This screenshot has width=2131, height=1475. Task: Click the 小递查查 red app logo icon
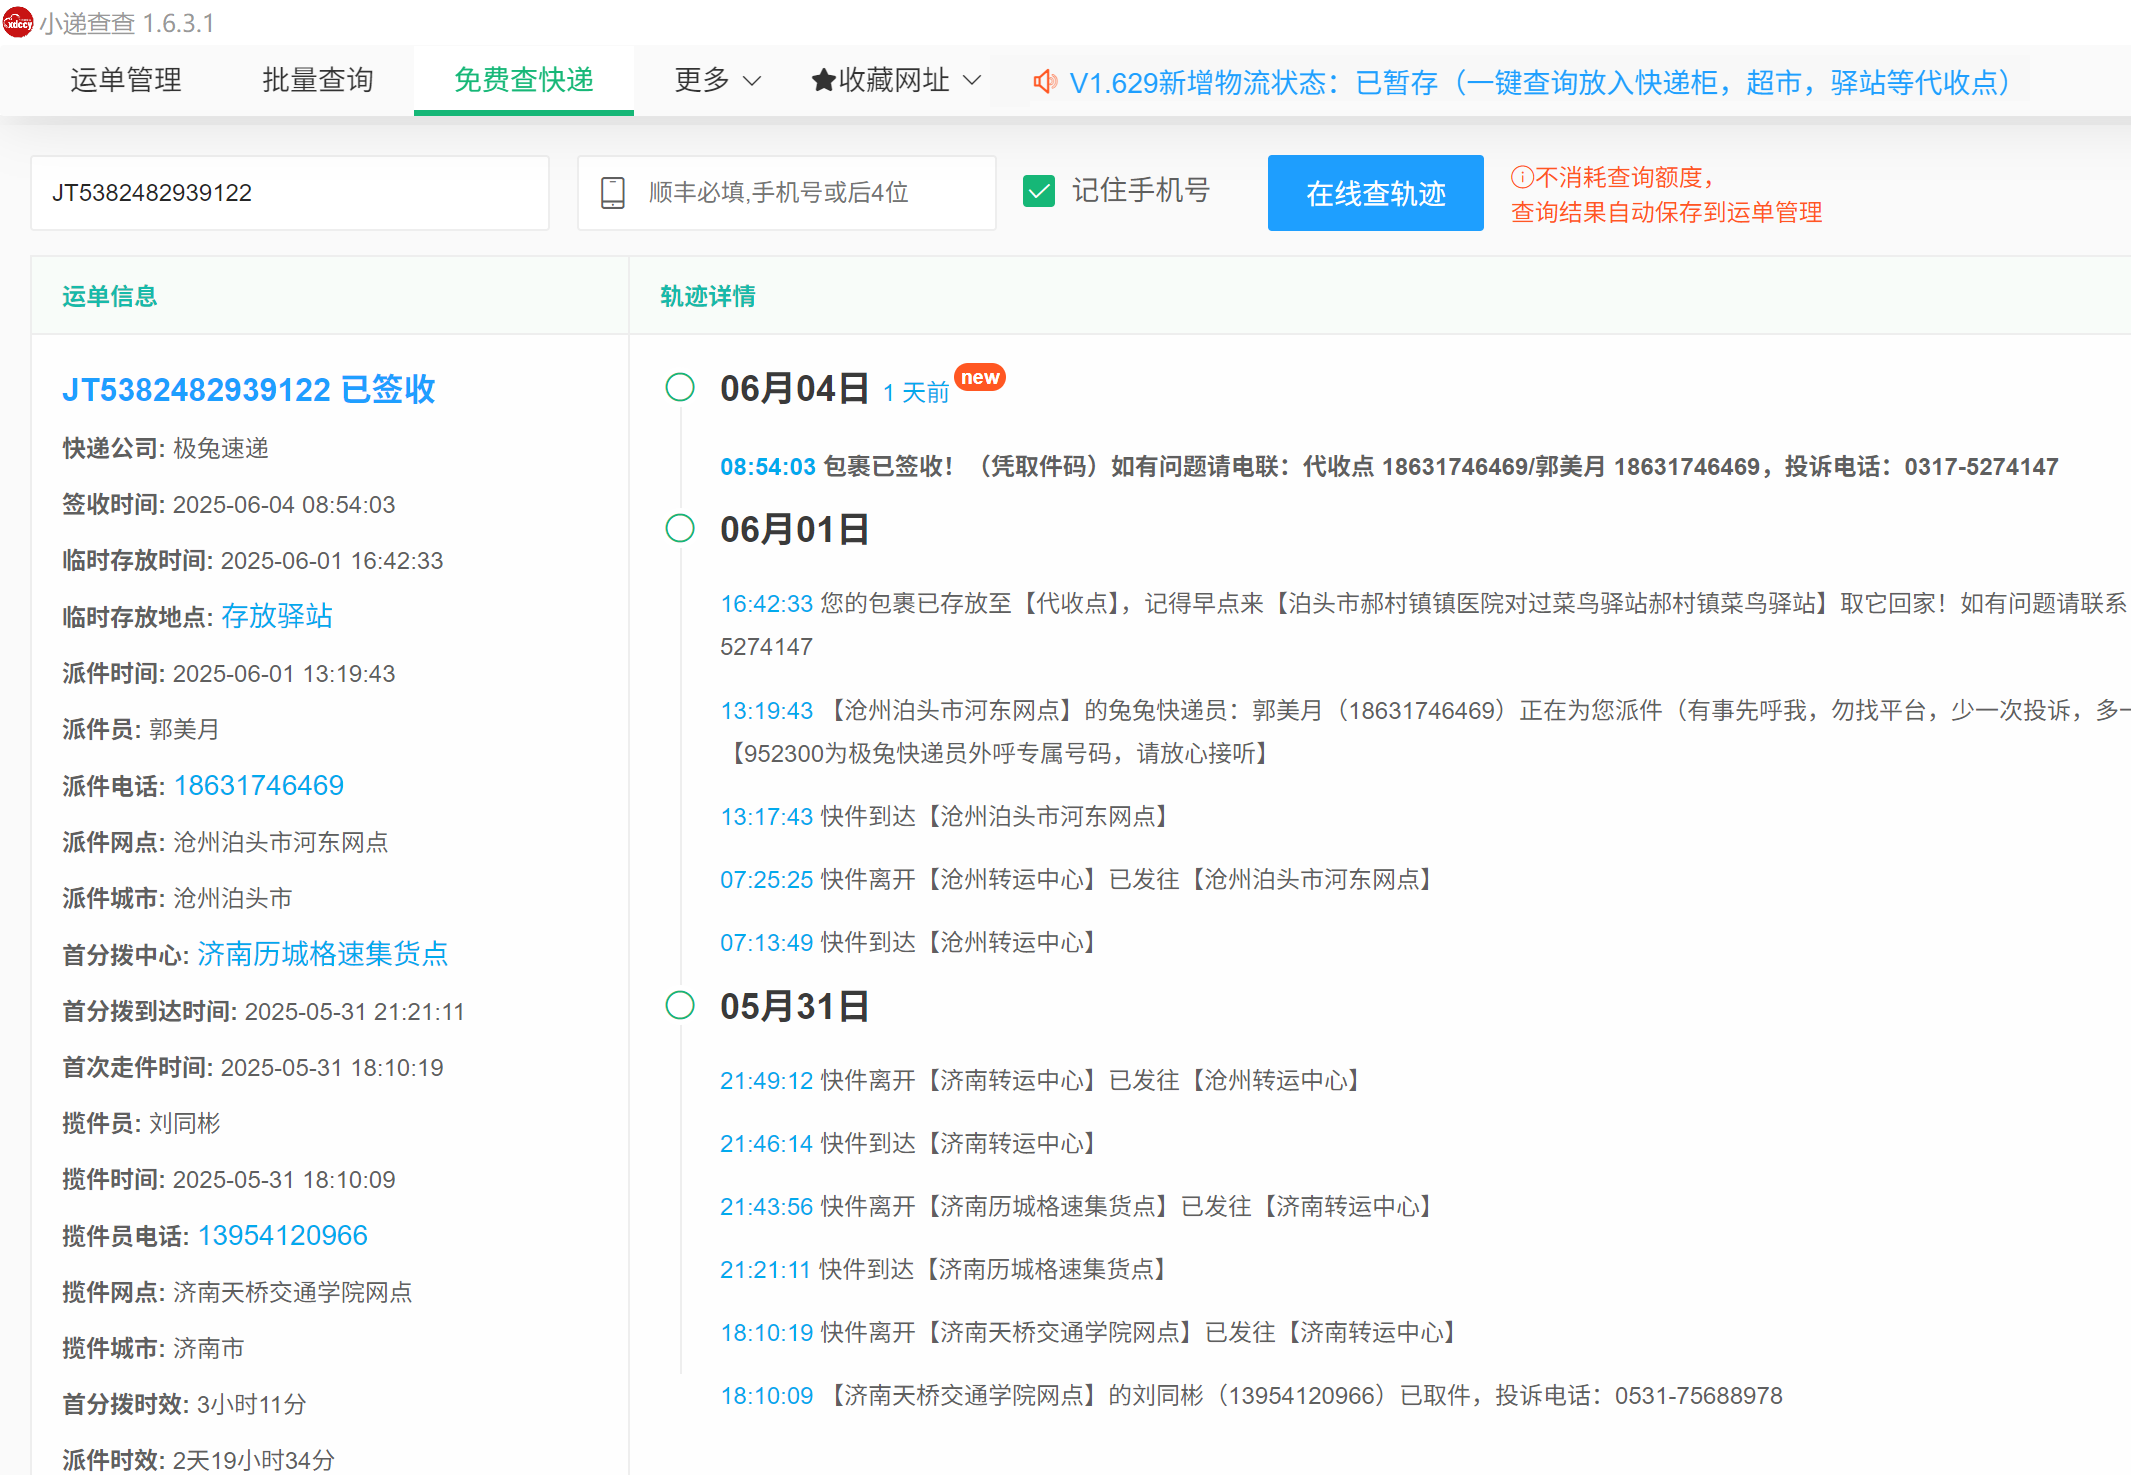pyautogui.click(x=18, y=21)
